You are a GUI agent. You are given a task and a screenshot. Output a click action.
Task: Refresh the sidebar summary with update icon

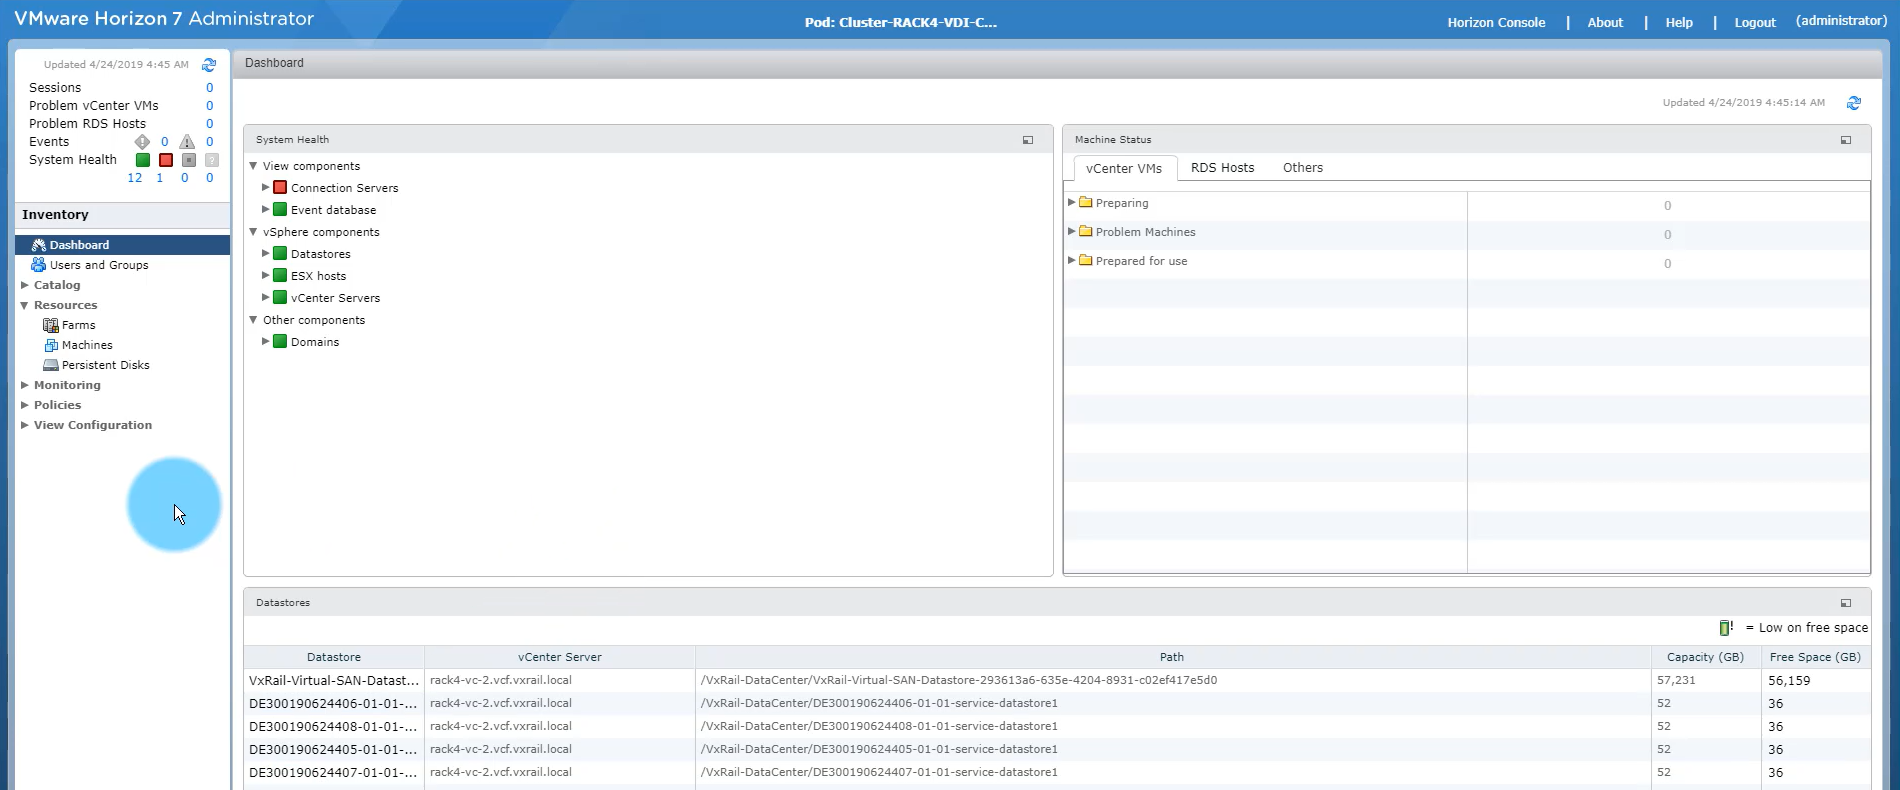209,65
